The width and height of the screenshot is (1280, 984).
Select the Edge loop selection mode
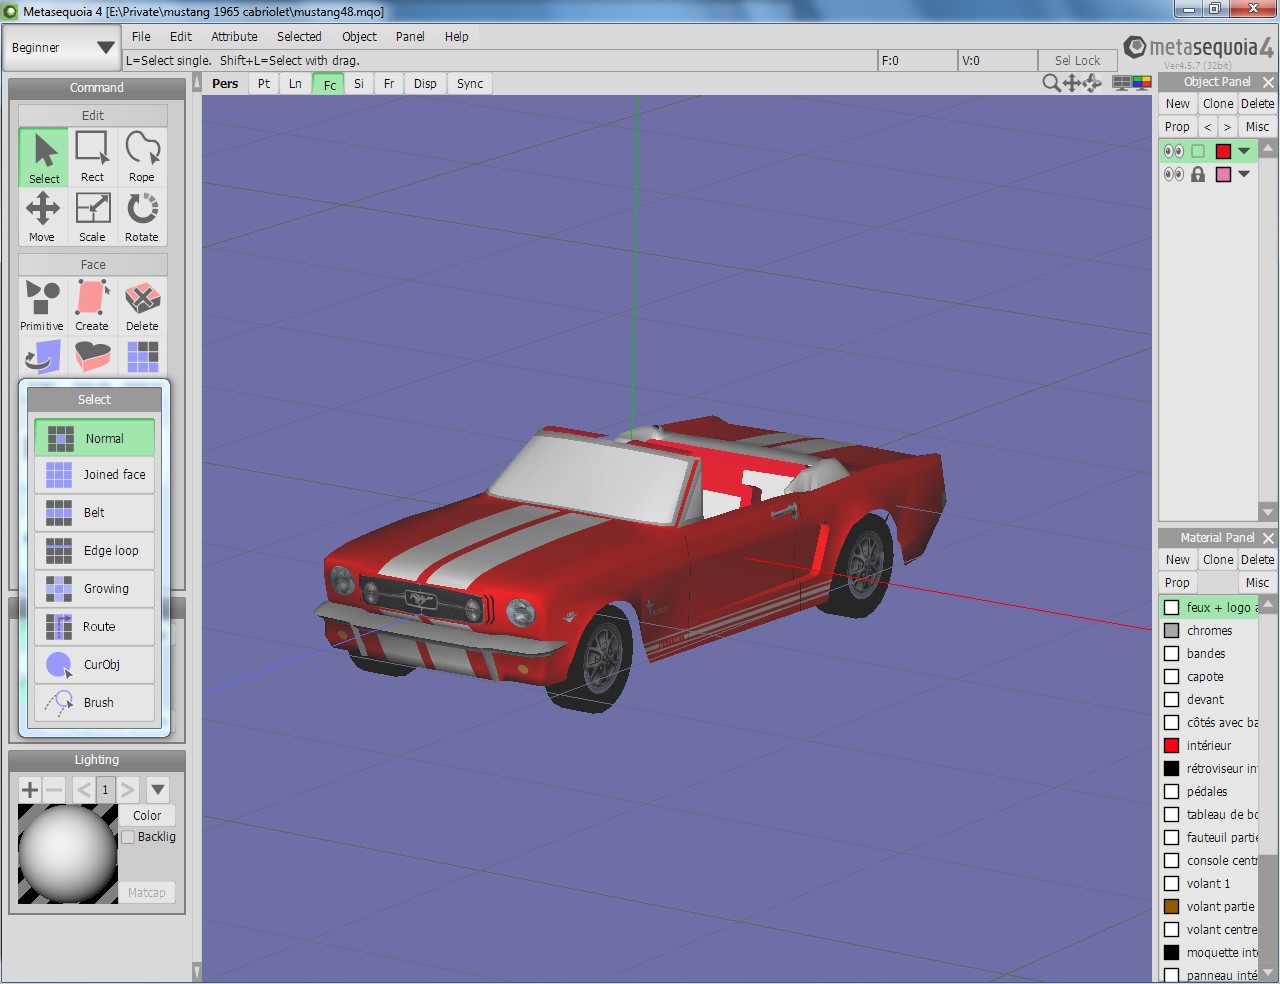95,551
